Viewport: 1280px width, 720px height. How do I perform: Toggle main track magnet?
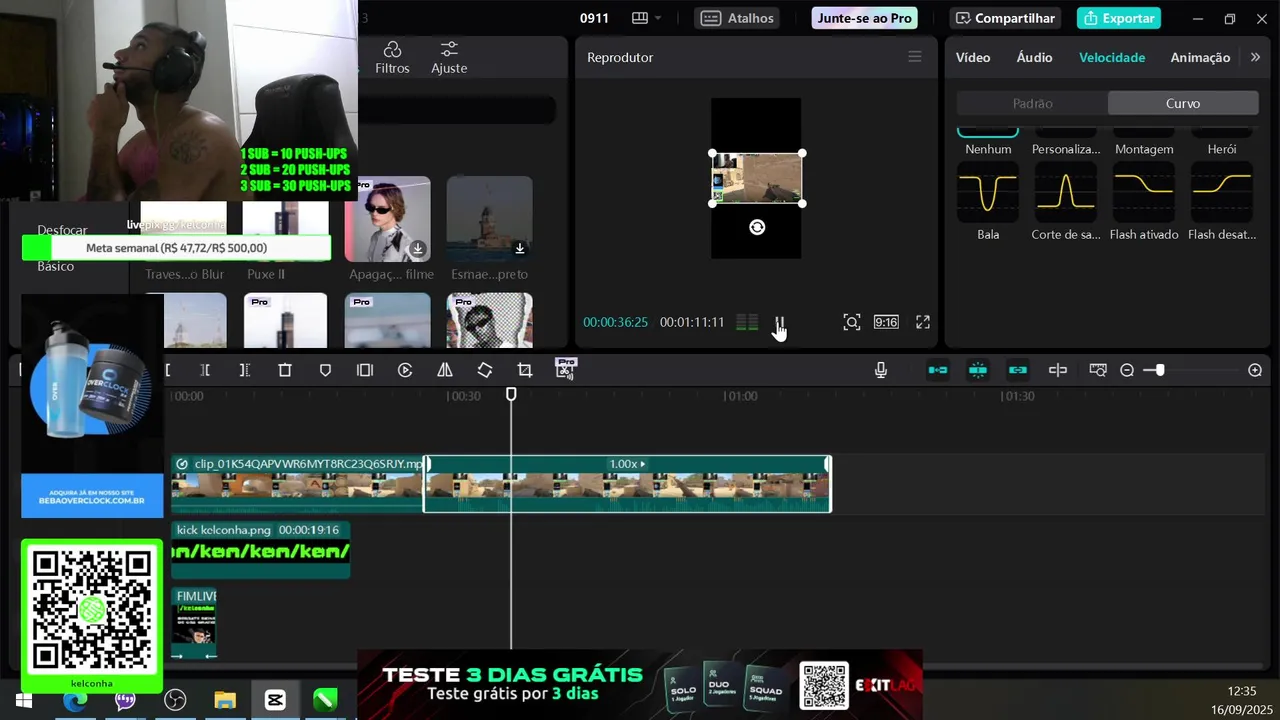click(x=938, y=370)
